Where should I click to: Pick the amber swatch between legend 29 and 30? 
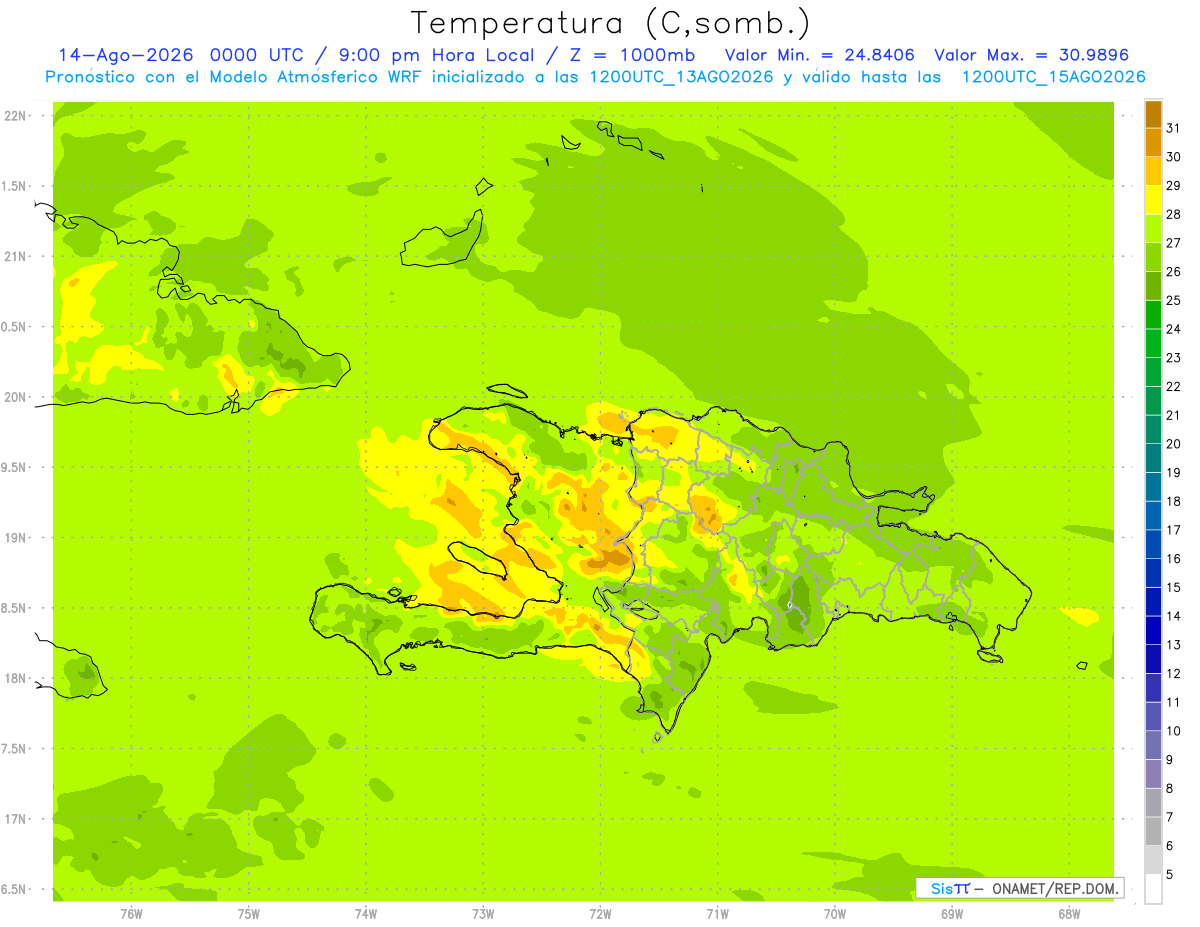(1153, 171)
